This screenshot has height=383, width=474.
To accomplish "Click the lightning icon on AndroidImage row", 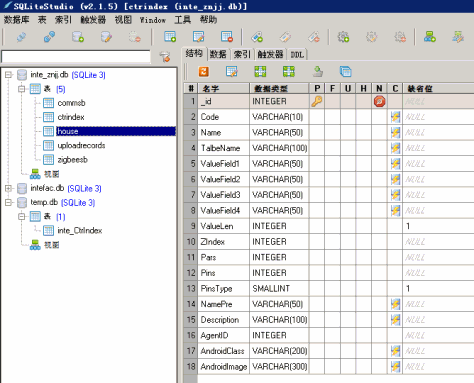I will click(395, 366).
